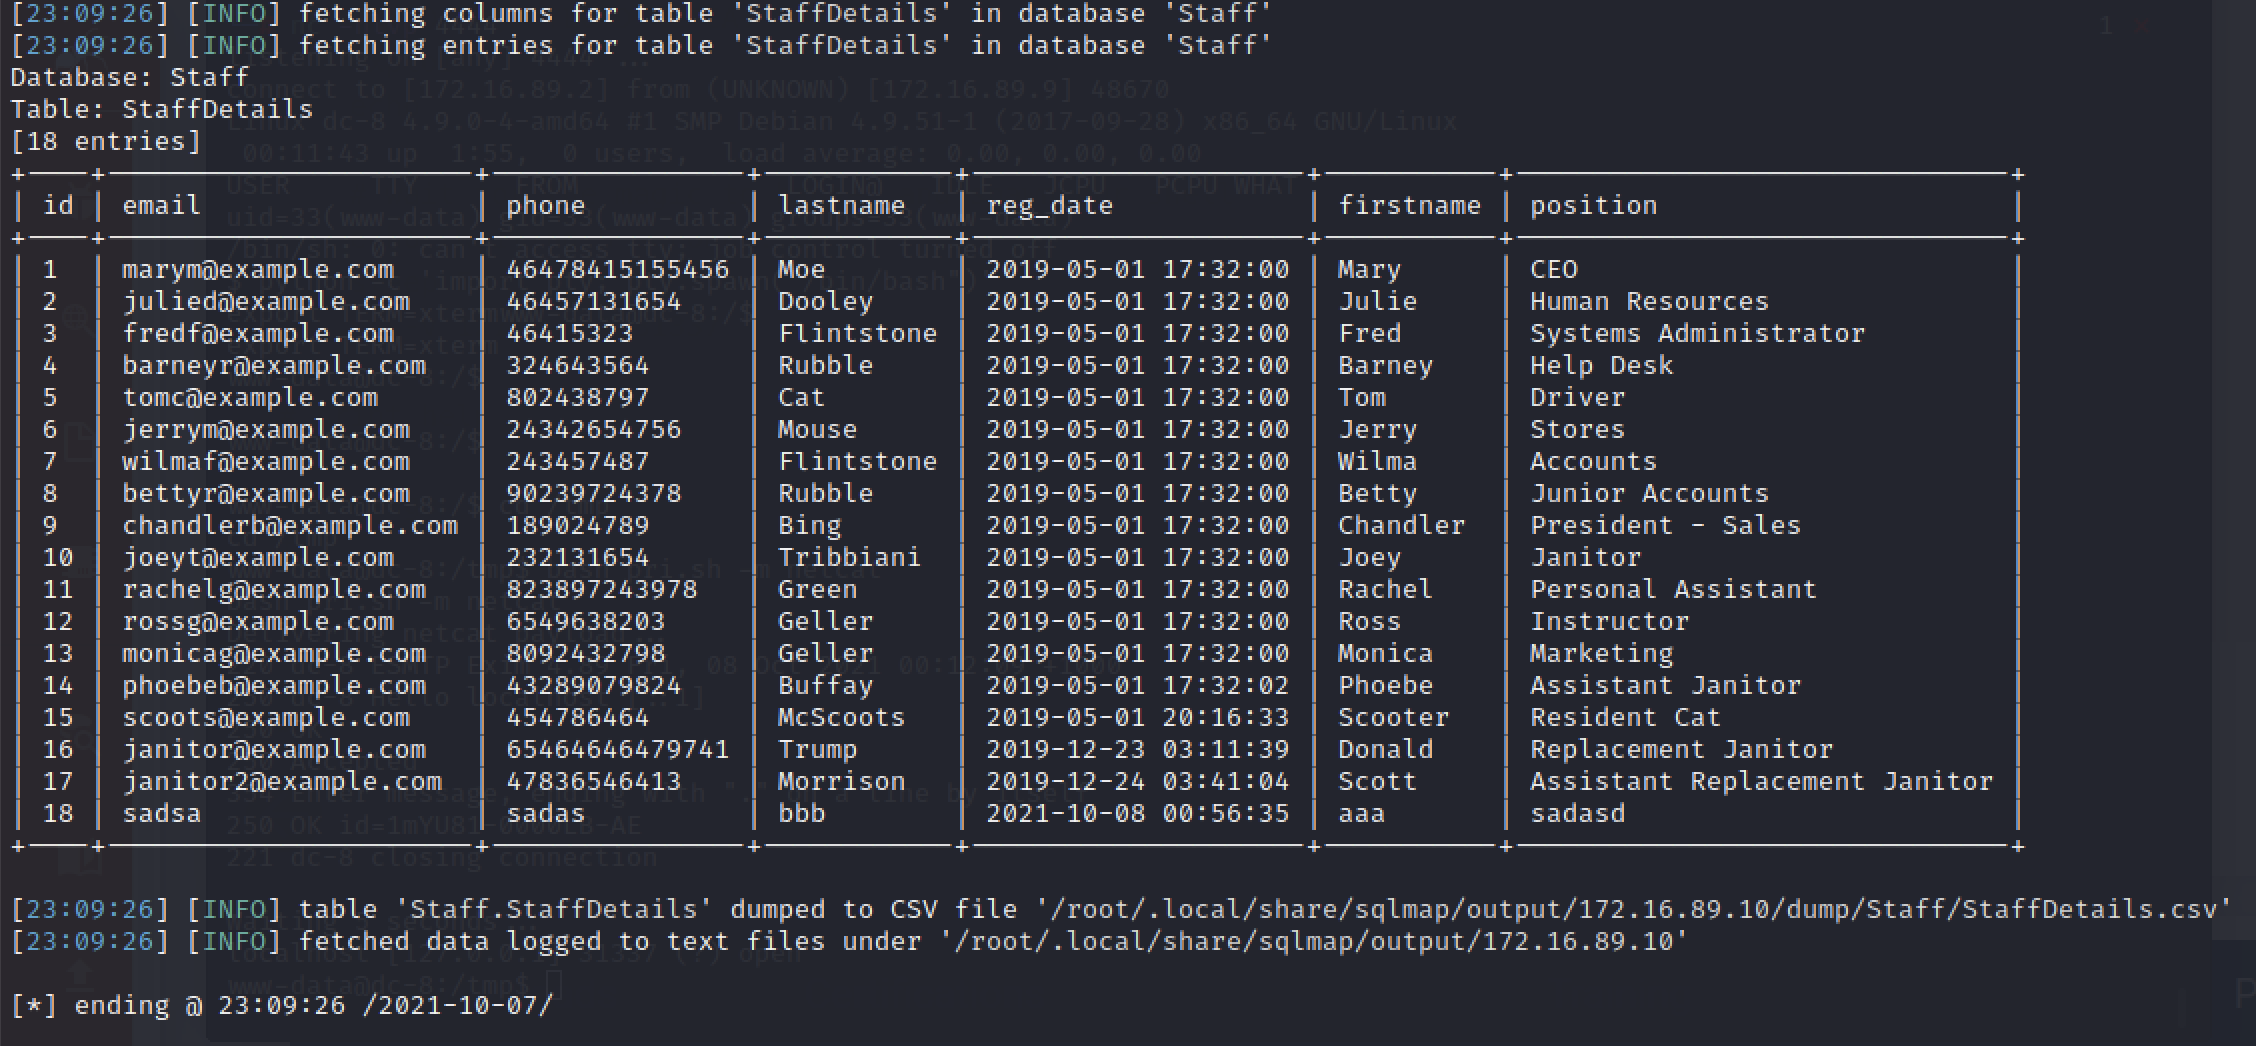Select the email joeyt@example.com

coord(258,557)
